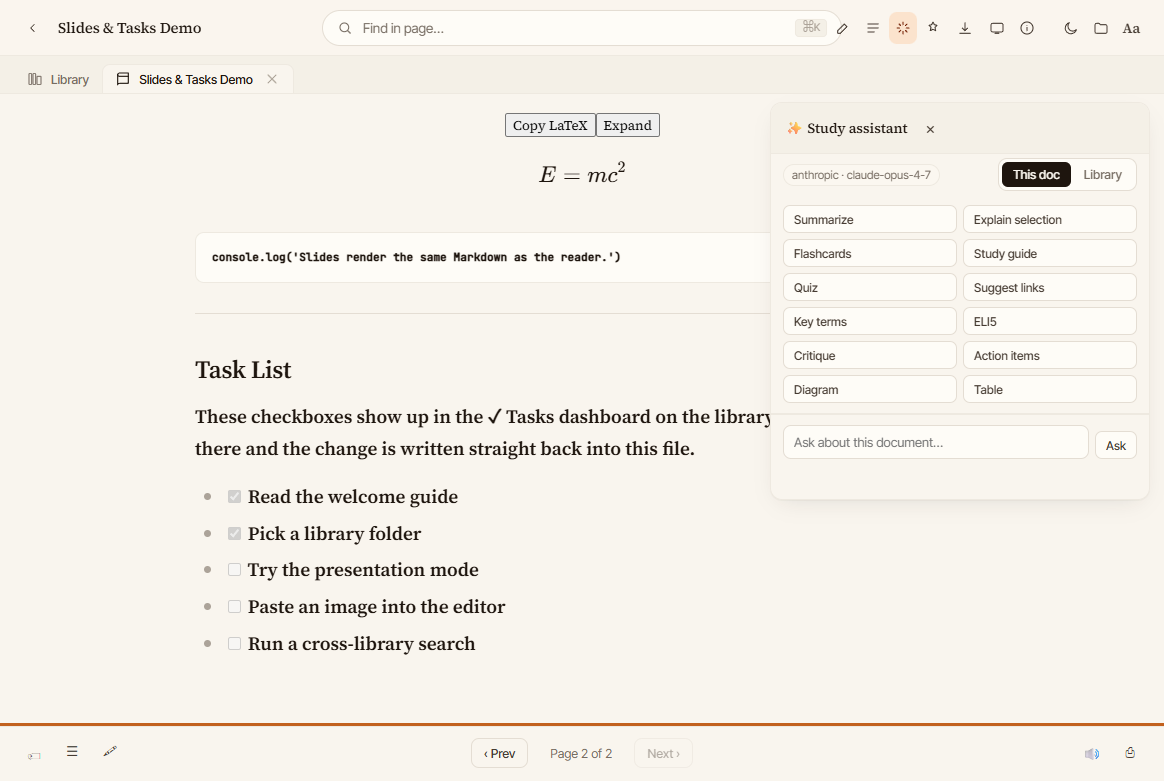The width and height of the screenshot is (1164, 781).
Task: Go to previous page with Prev
Action: click(499, 754)
